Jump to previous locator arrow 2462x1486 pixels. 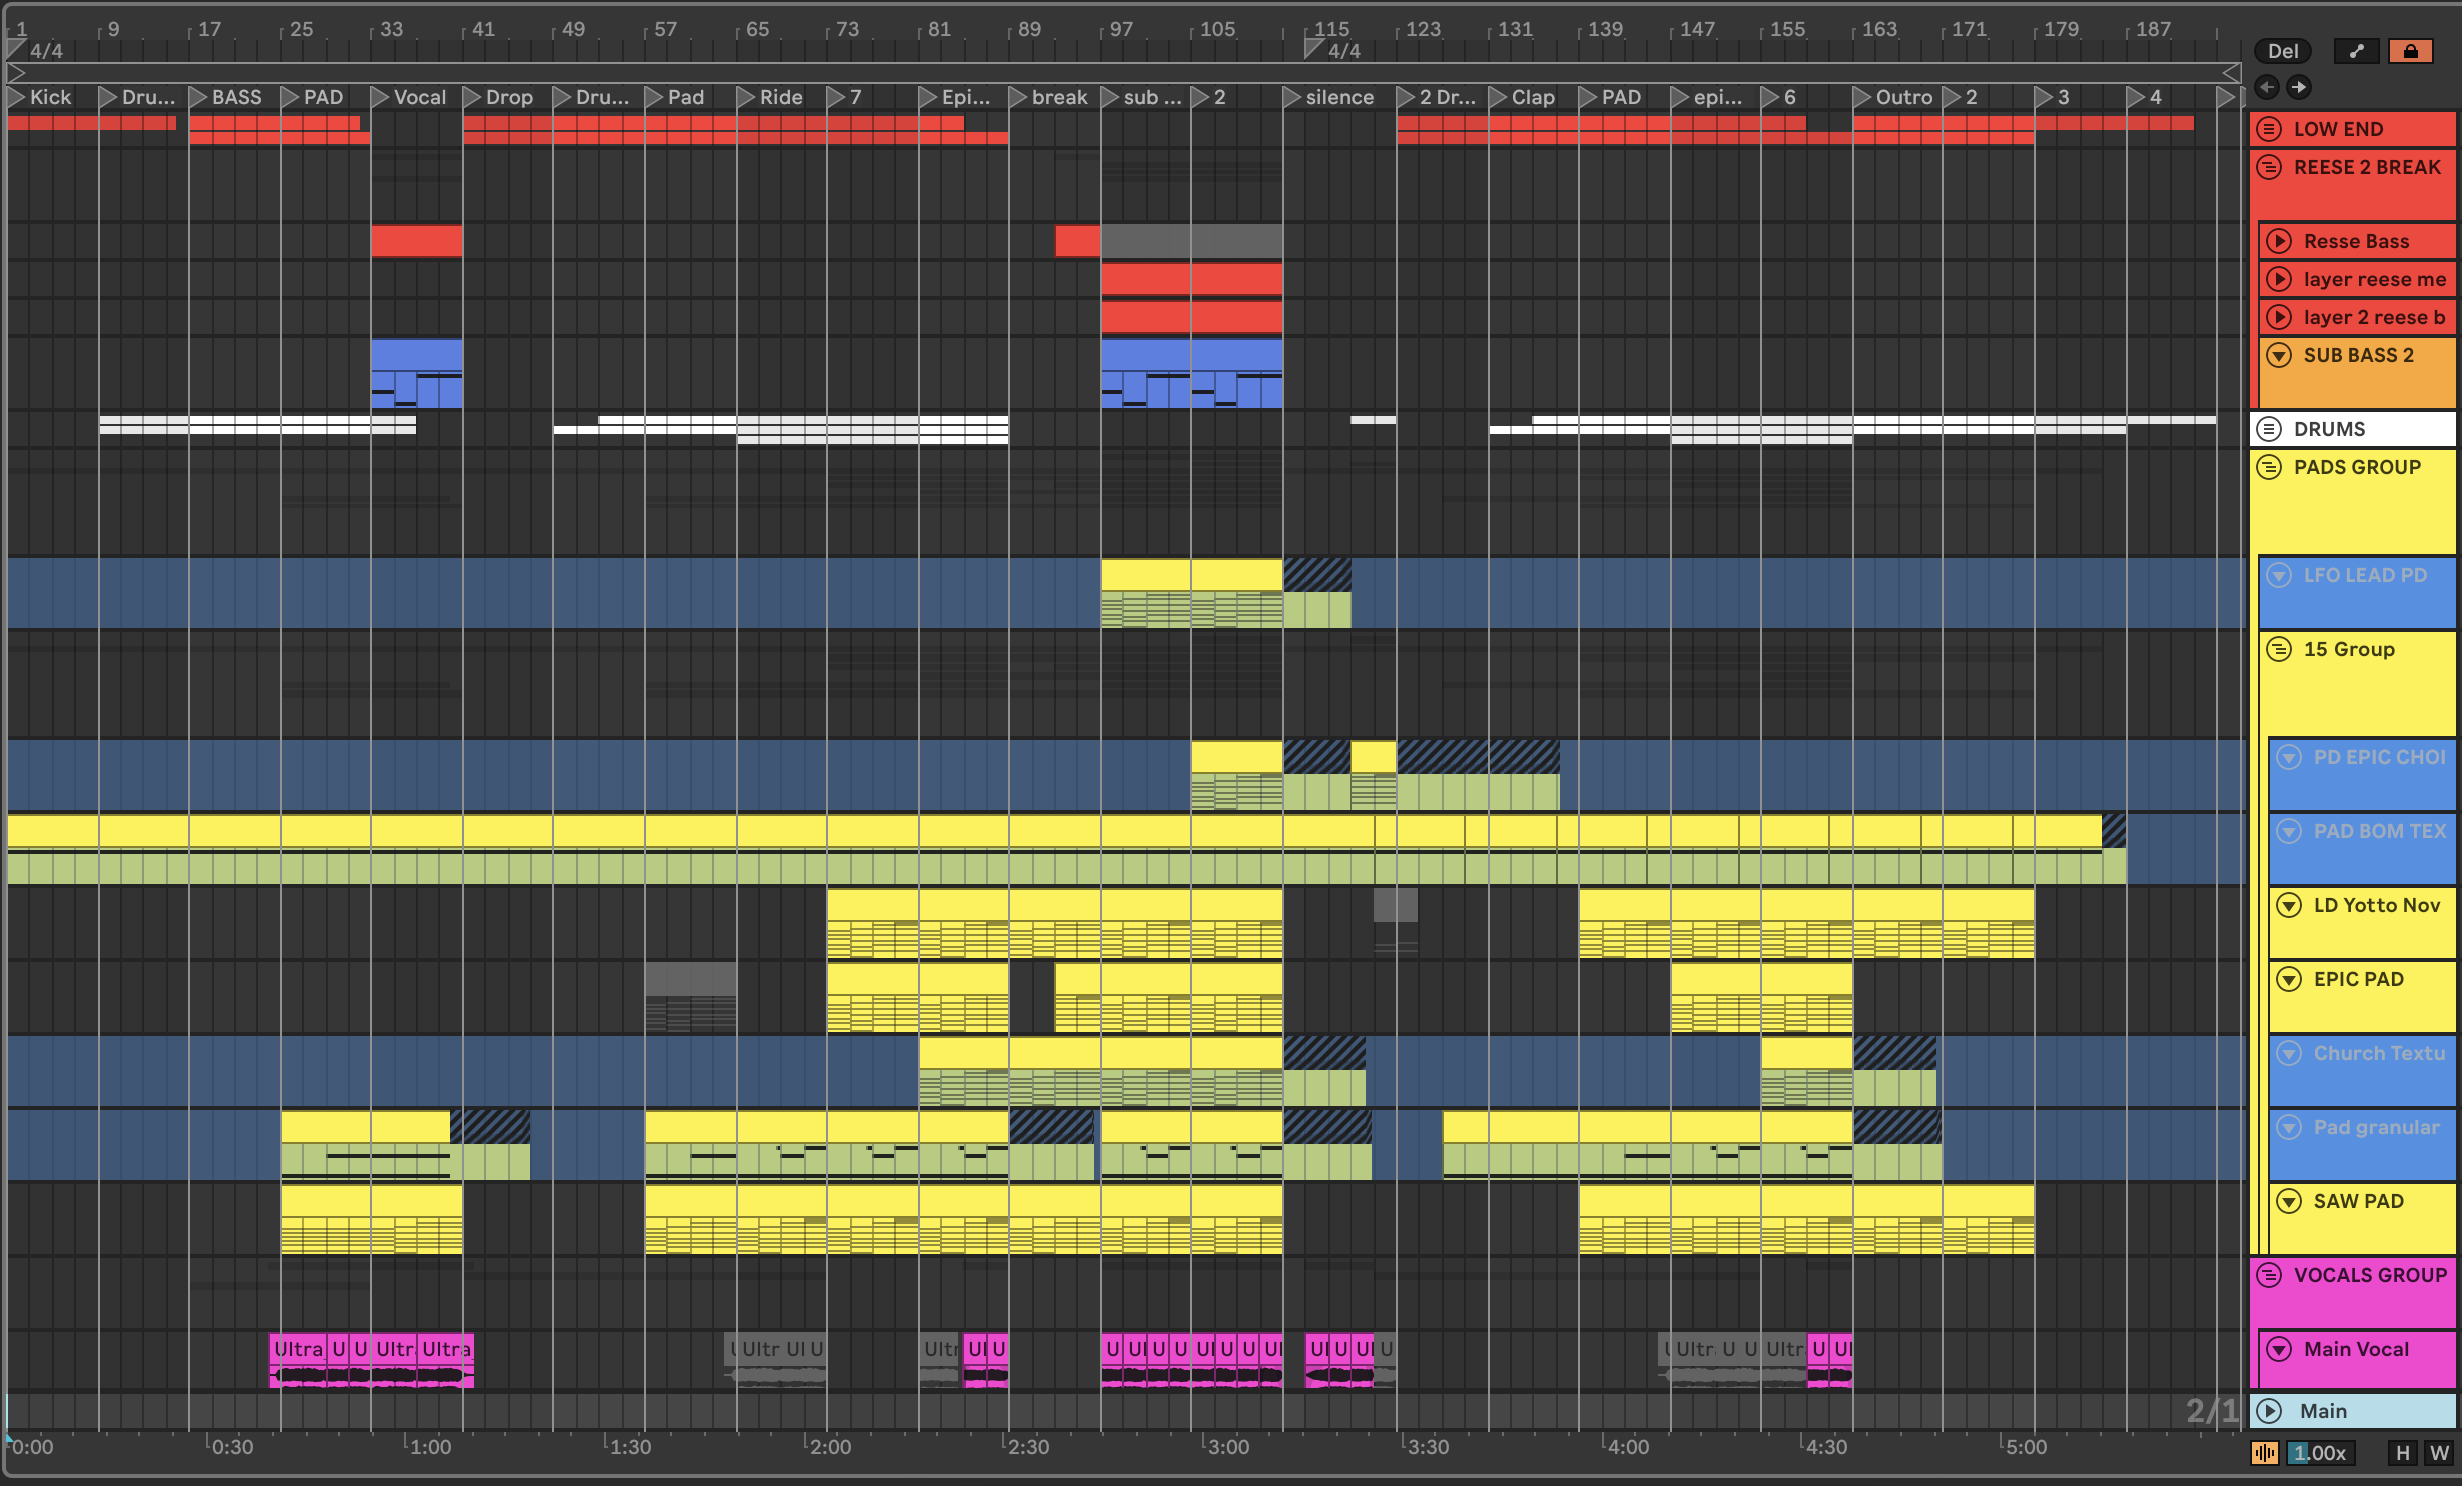coord(2267,87)
